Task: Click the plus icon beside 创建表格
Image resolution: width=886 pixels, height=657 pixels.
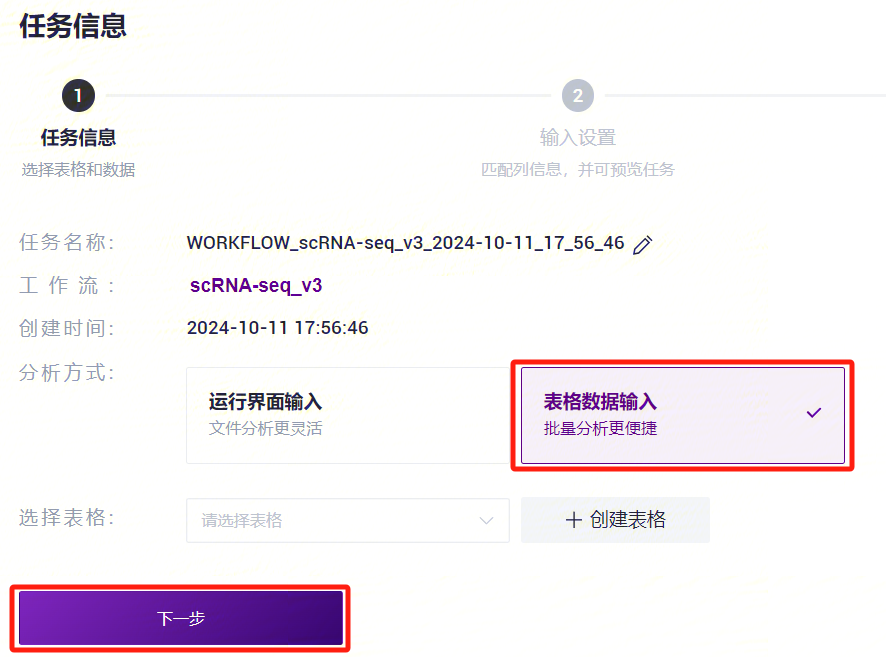Action: pyautogui.click(x=574, y=520)
